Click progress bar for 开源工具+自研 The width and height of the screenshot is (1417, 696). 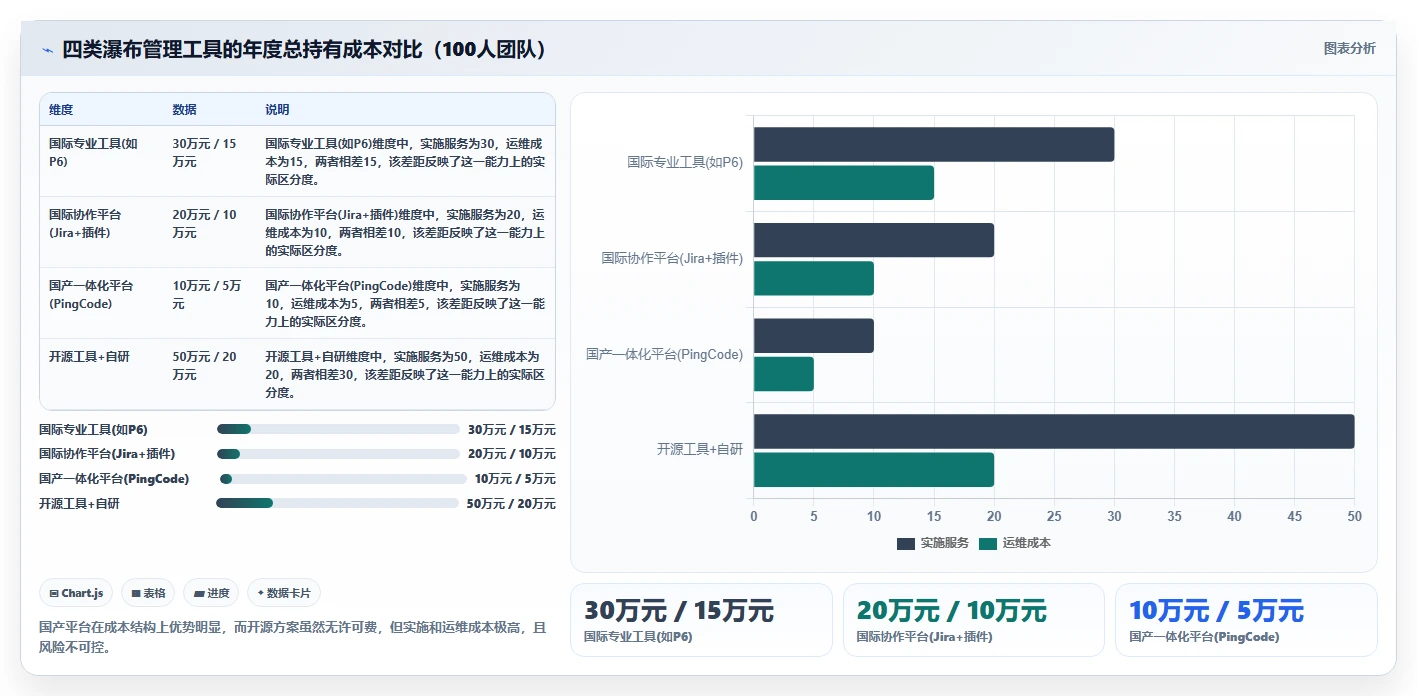click(337, 503)
